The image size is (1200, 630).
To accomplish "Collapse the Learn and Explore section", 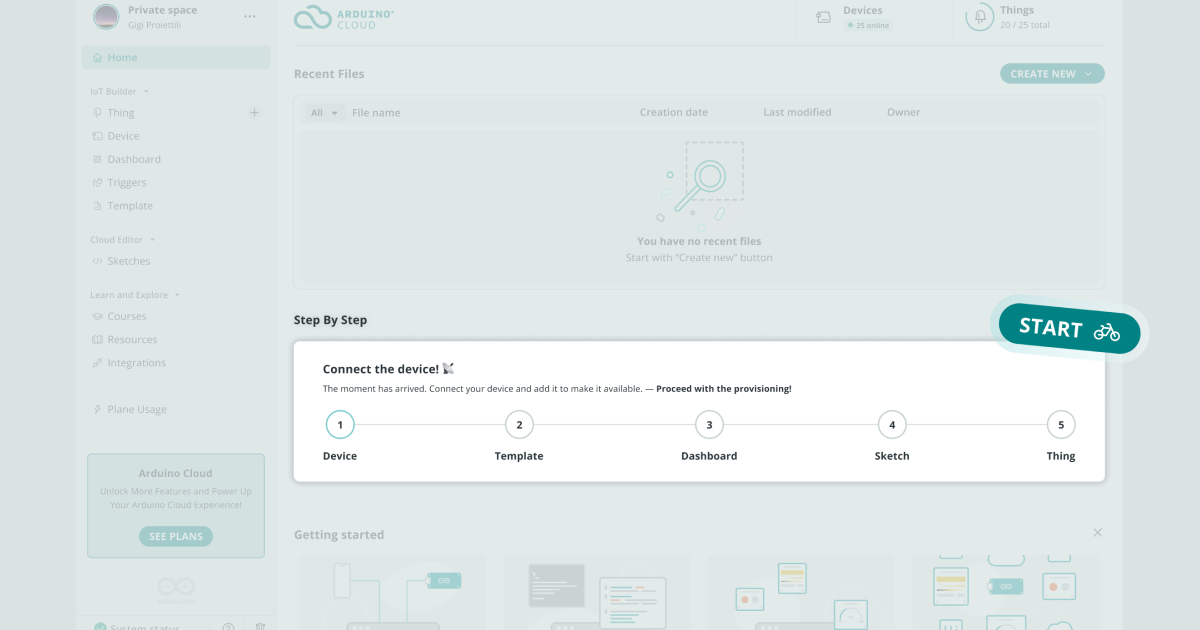I will [x=177, y=295].
